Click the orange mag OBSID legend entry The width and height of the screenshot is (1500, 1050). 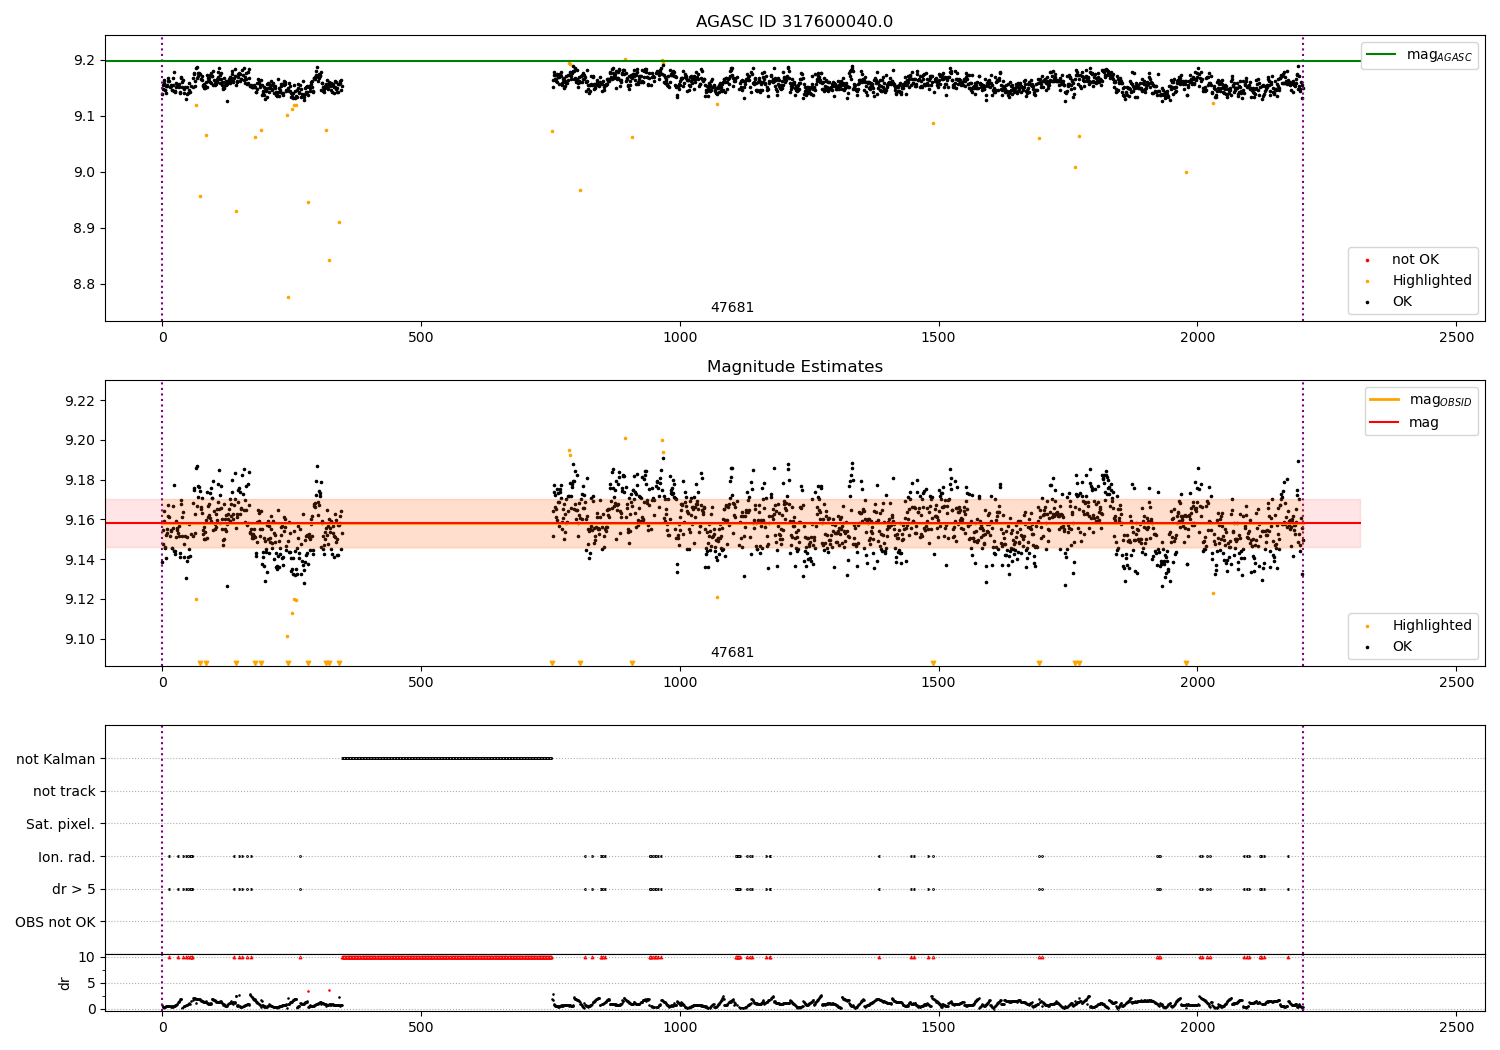coord(1420,400)
